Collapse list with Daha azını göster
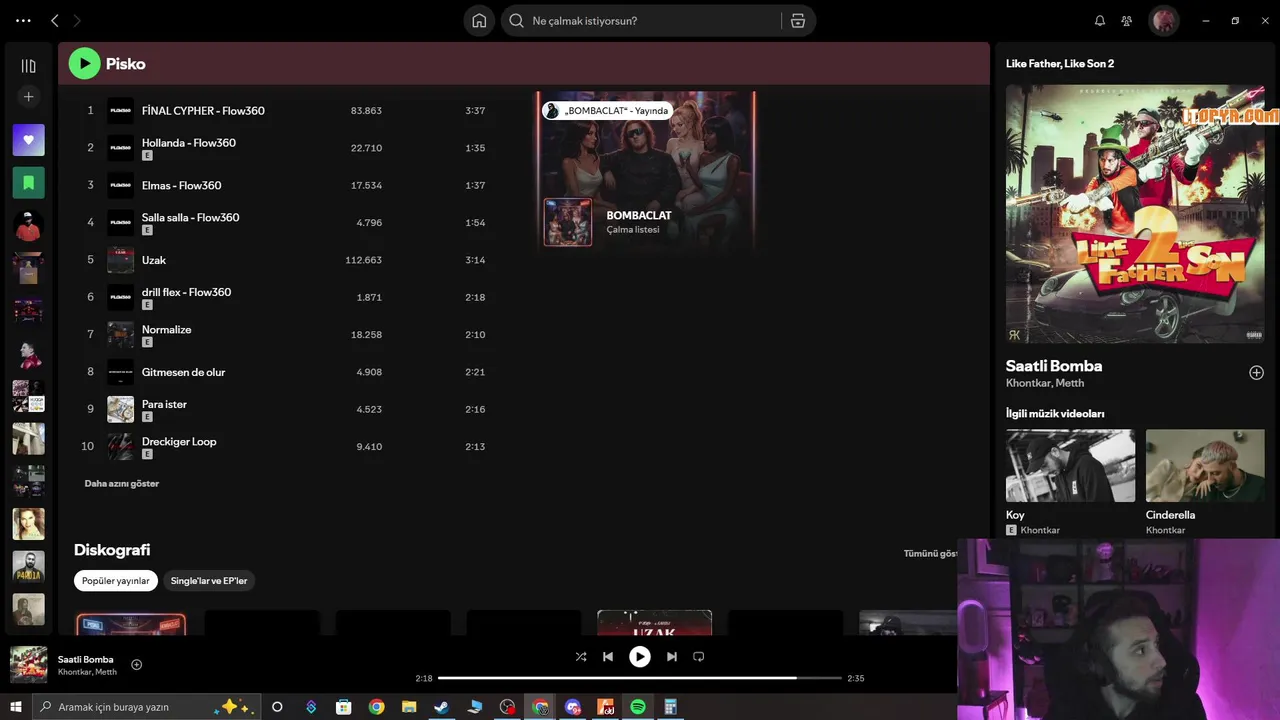This screenshot has width=1280, height=720. pyautogui.click(x=122, y=483)
